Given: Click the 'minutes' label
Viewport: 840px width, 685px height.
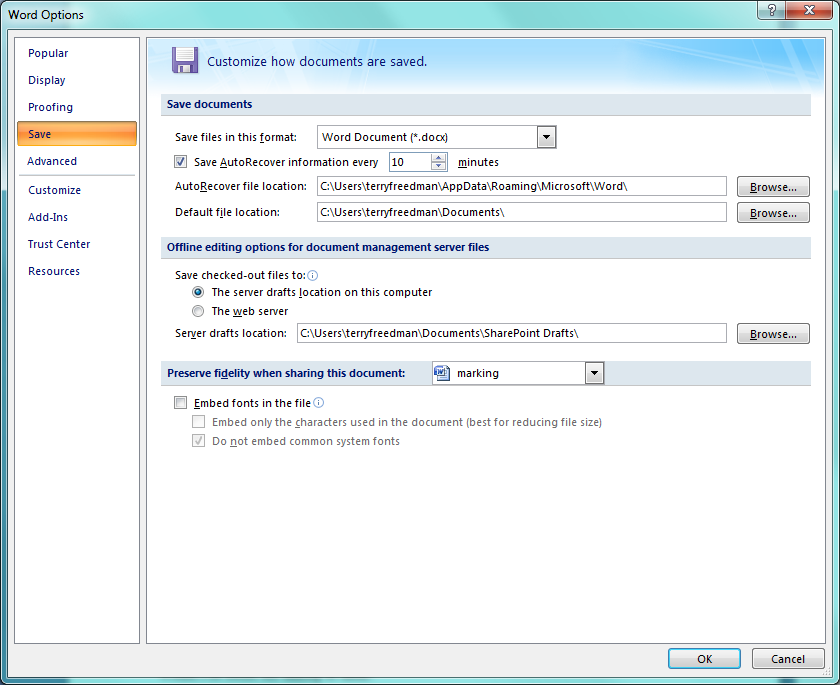Looking at the screenshot, I should point(478,162).
